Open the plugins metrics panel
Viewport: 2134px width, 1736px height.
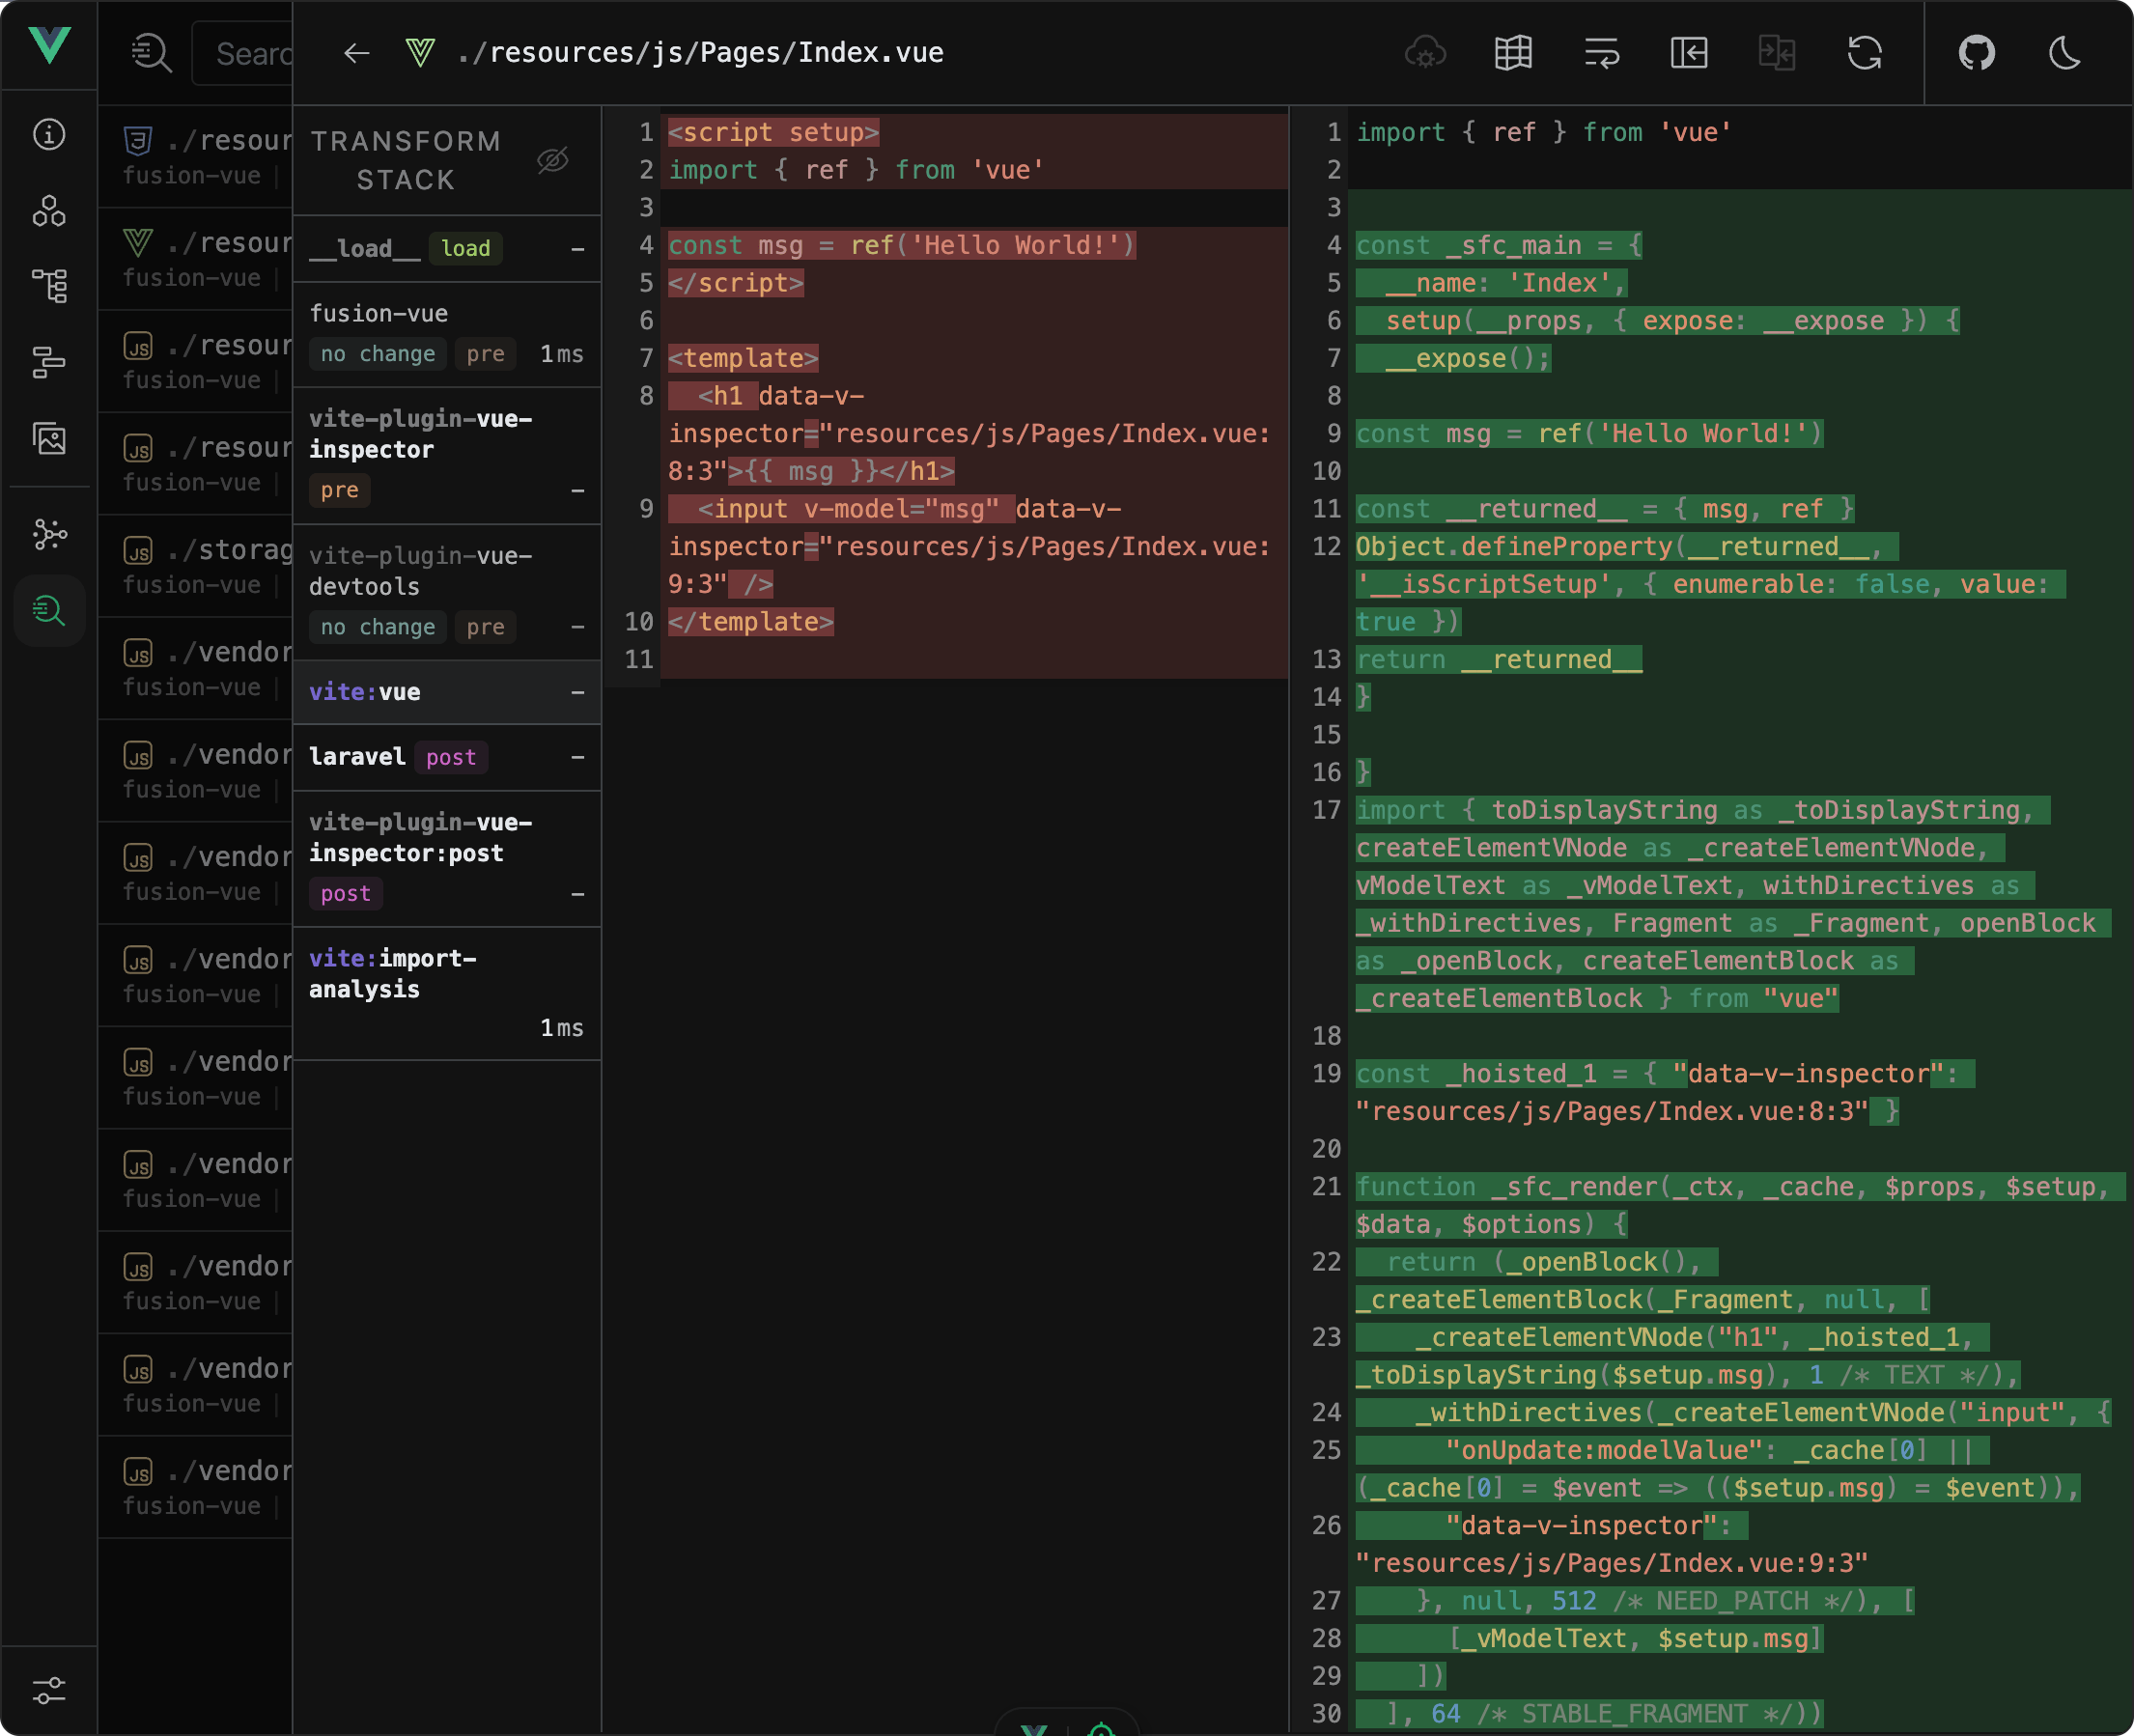coord(49,361)
